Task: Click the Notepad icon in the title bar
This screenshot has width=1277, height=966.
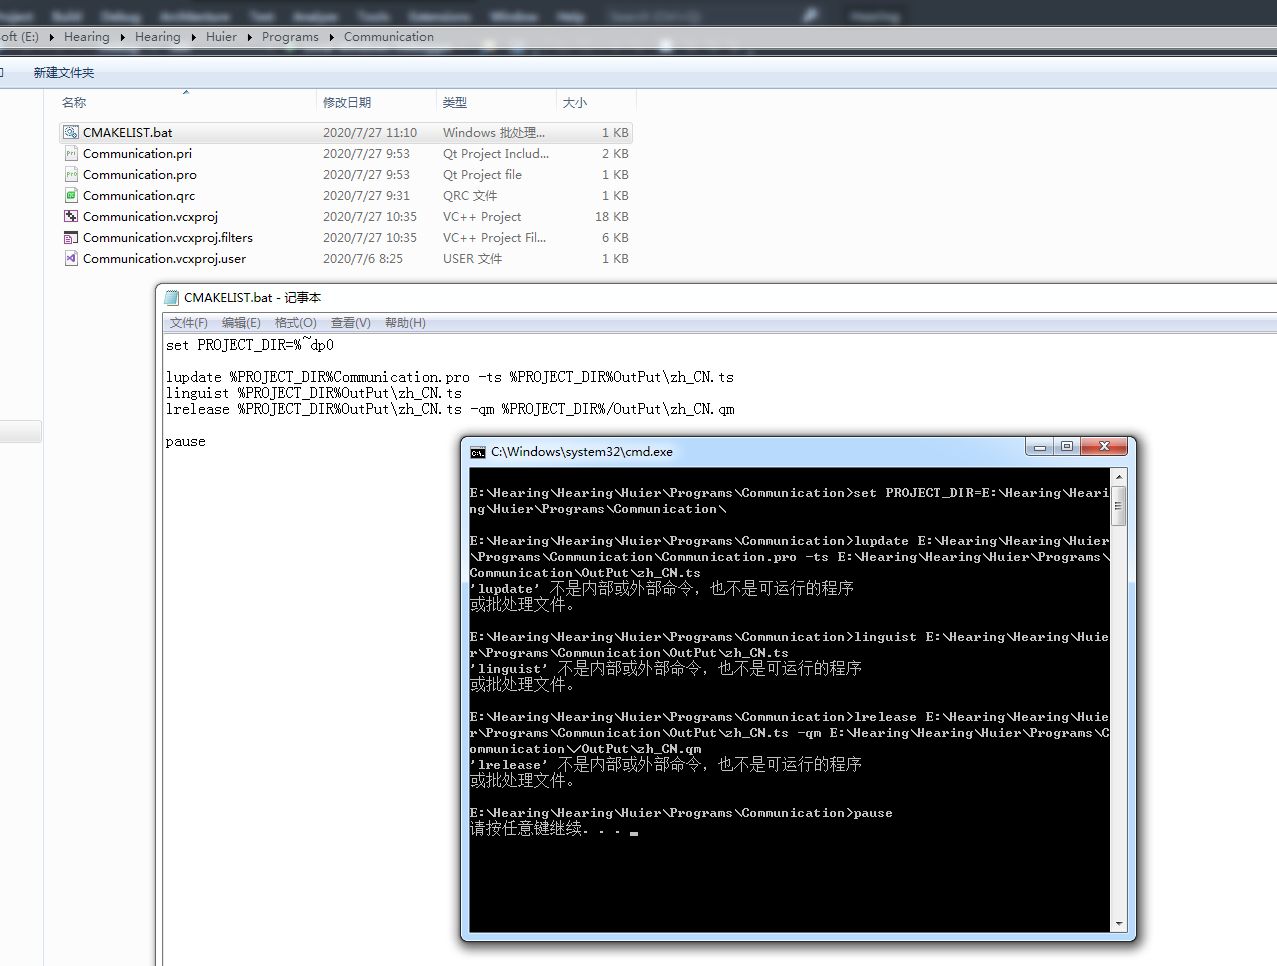Action: (171, 297)
